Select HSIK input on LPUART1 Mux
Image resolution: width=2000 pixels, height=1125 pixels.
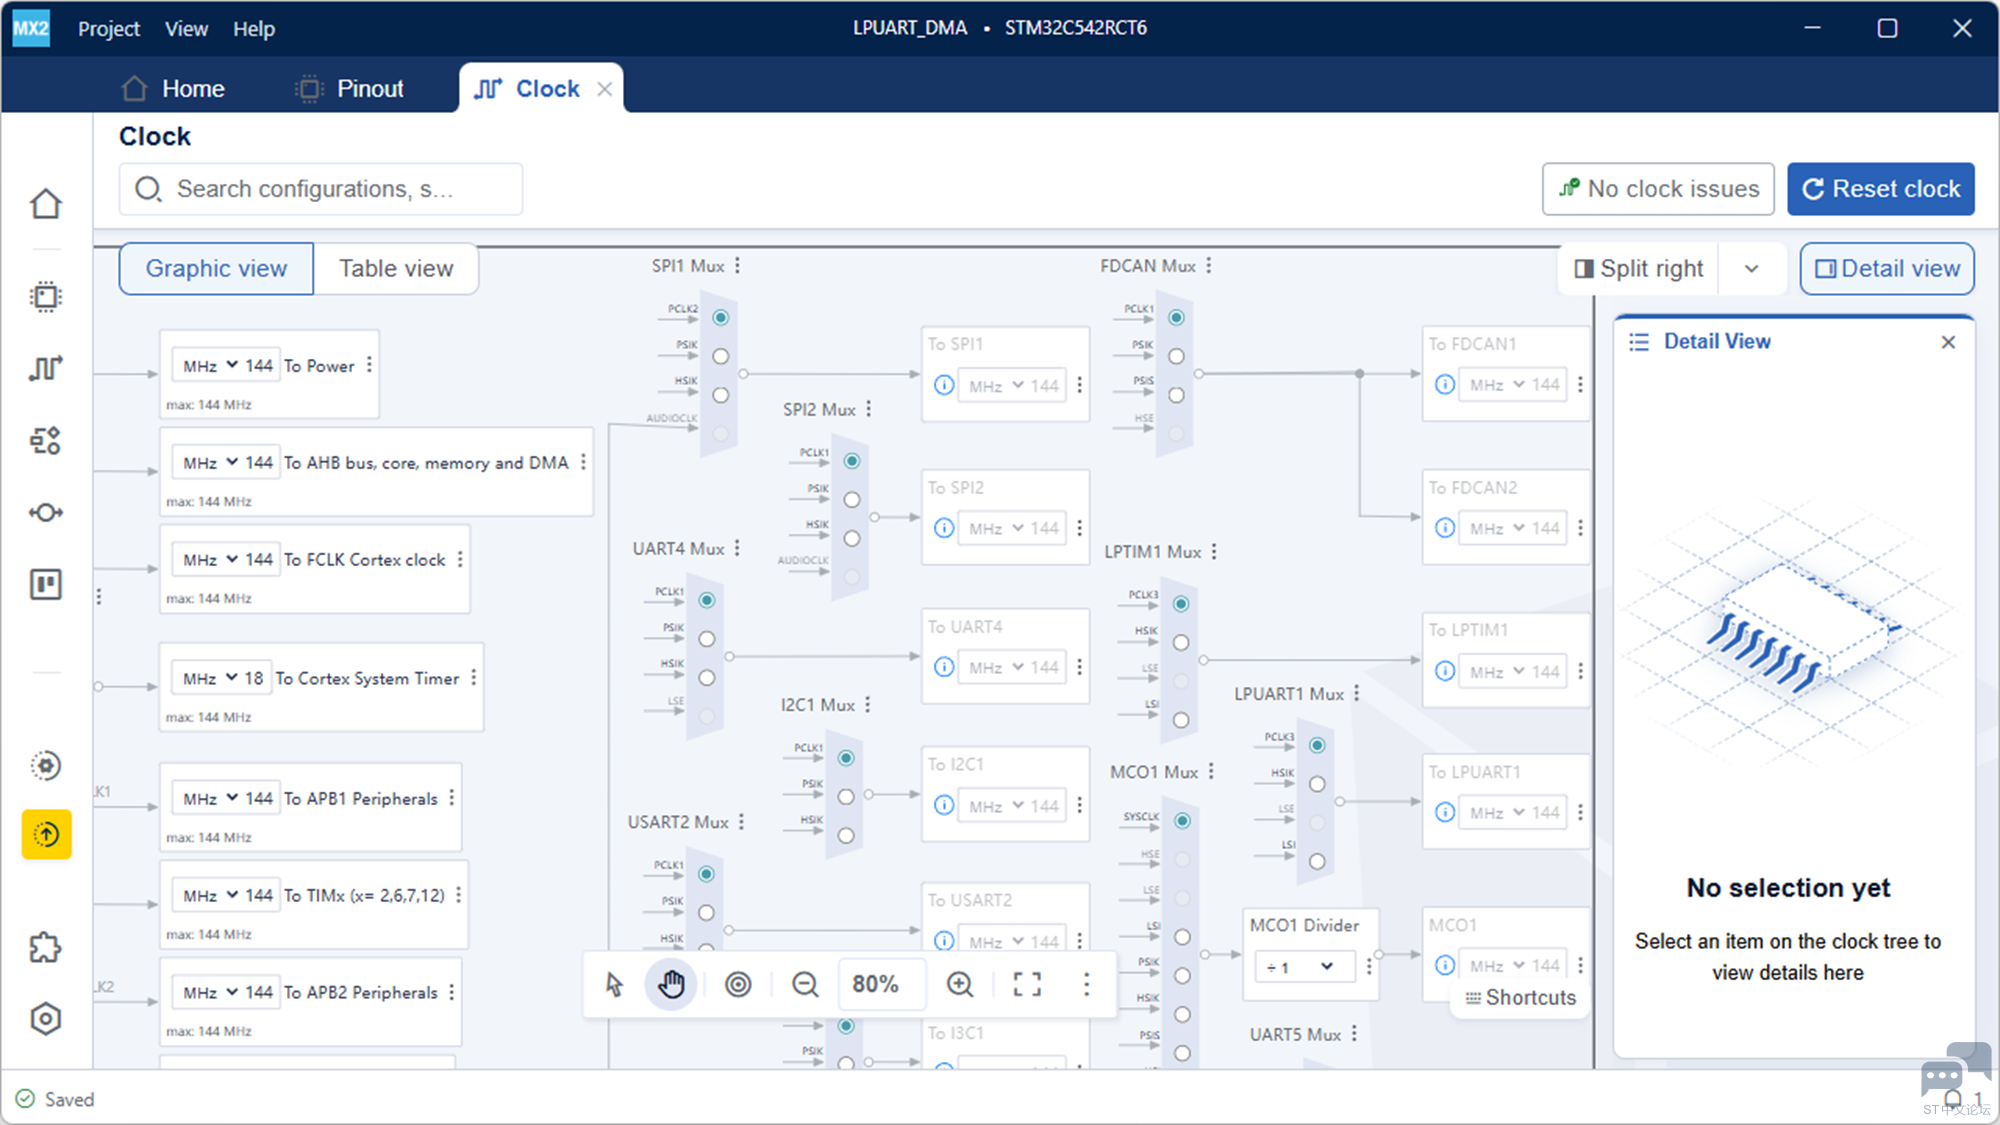click(x=1317, y=784)
